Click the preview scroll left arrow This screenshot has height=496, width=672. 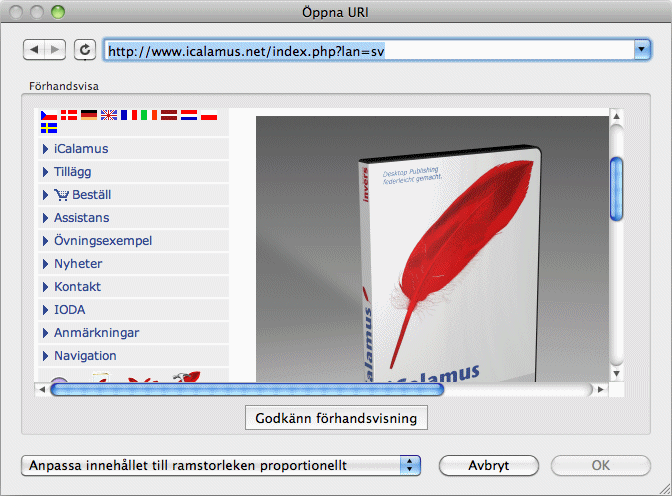pos(42,389)
